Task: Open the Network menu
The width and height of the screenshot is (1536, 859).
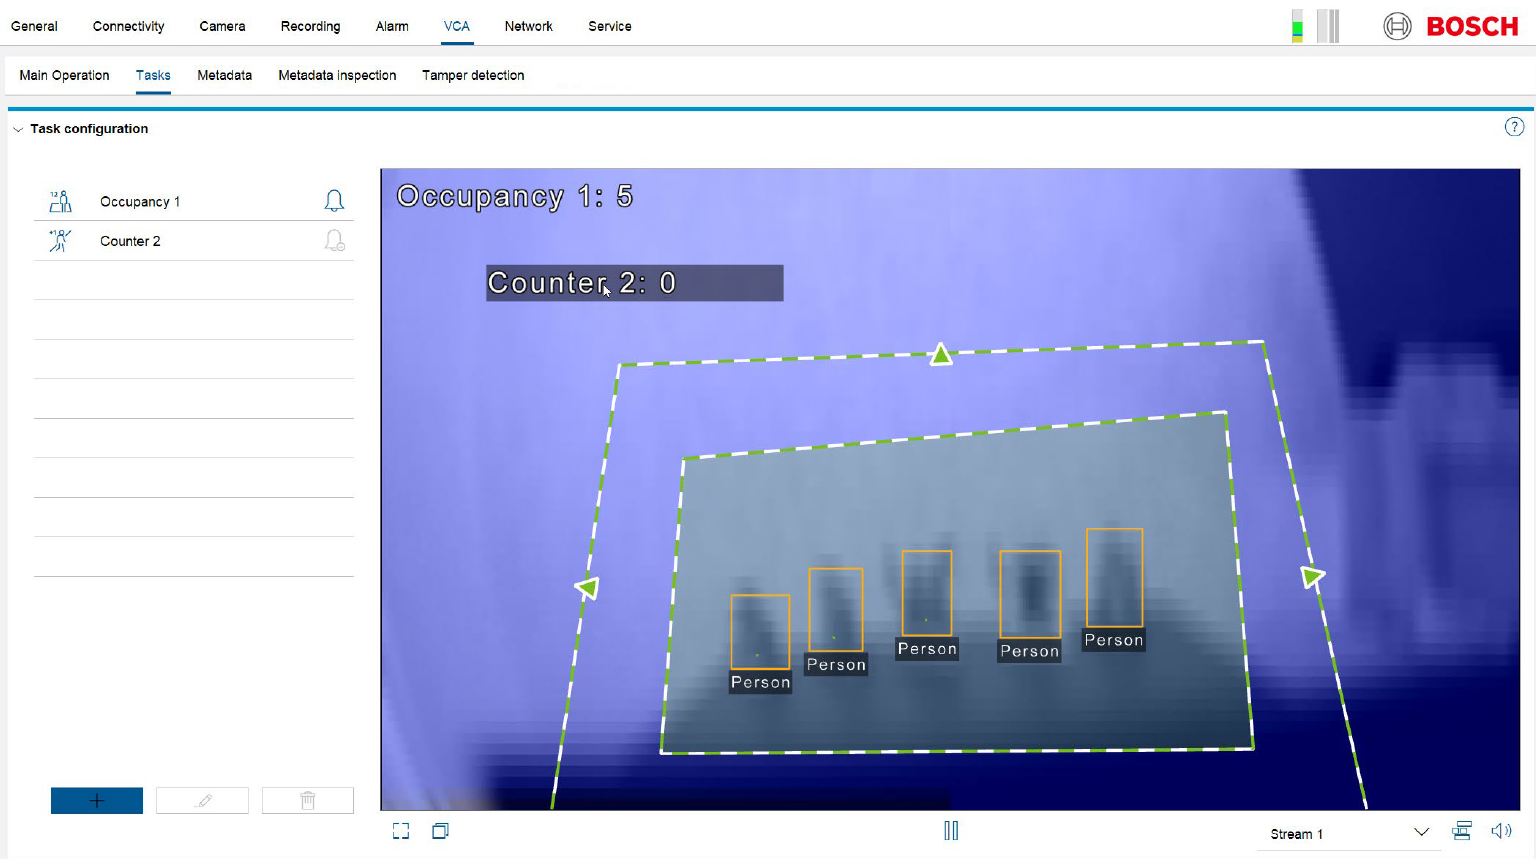Action: point(528,26)
